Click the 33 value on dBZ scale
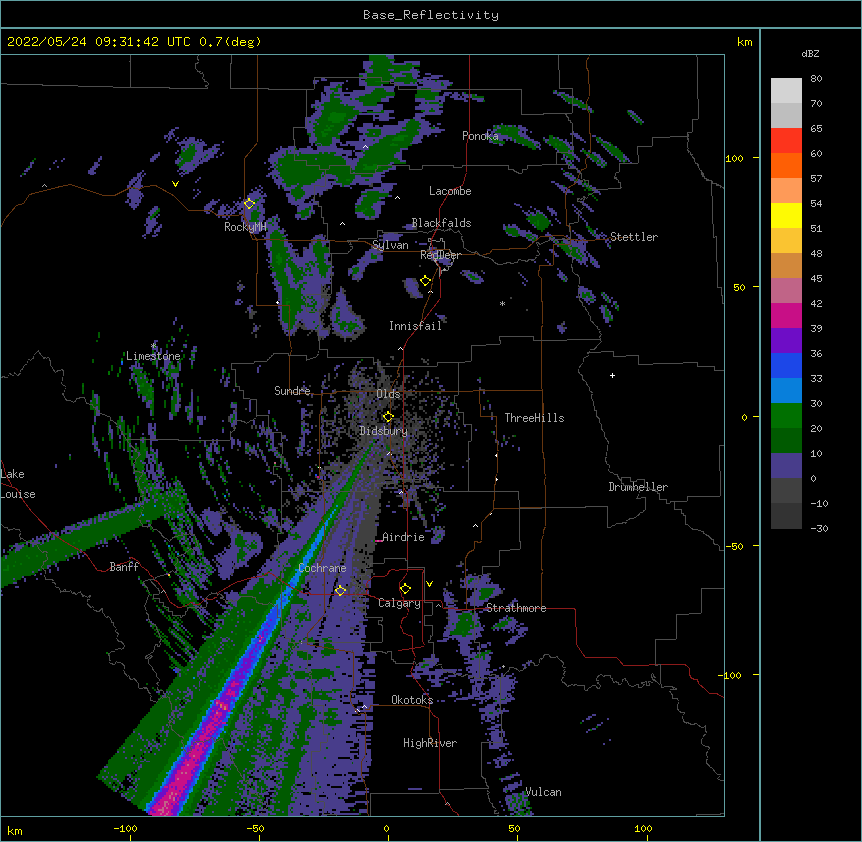Screen dimensions: 862x842 (x=816, y=379)
